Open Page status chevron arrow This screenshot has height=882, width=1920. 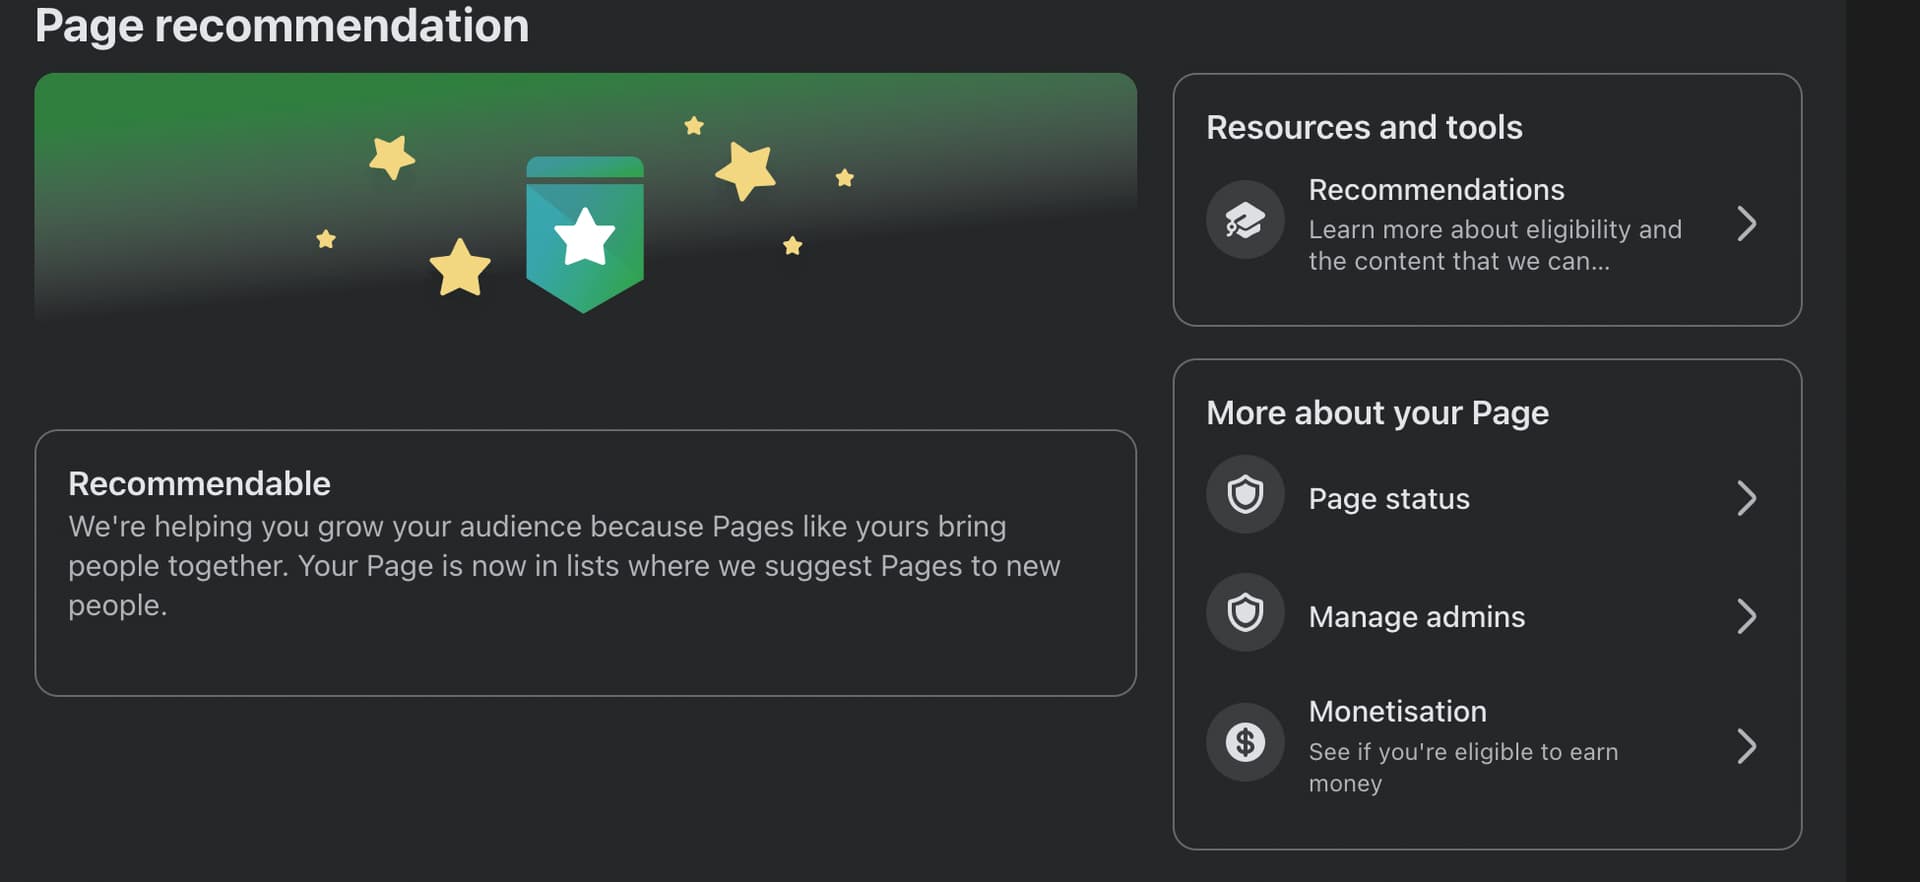coord(1746,498)
